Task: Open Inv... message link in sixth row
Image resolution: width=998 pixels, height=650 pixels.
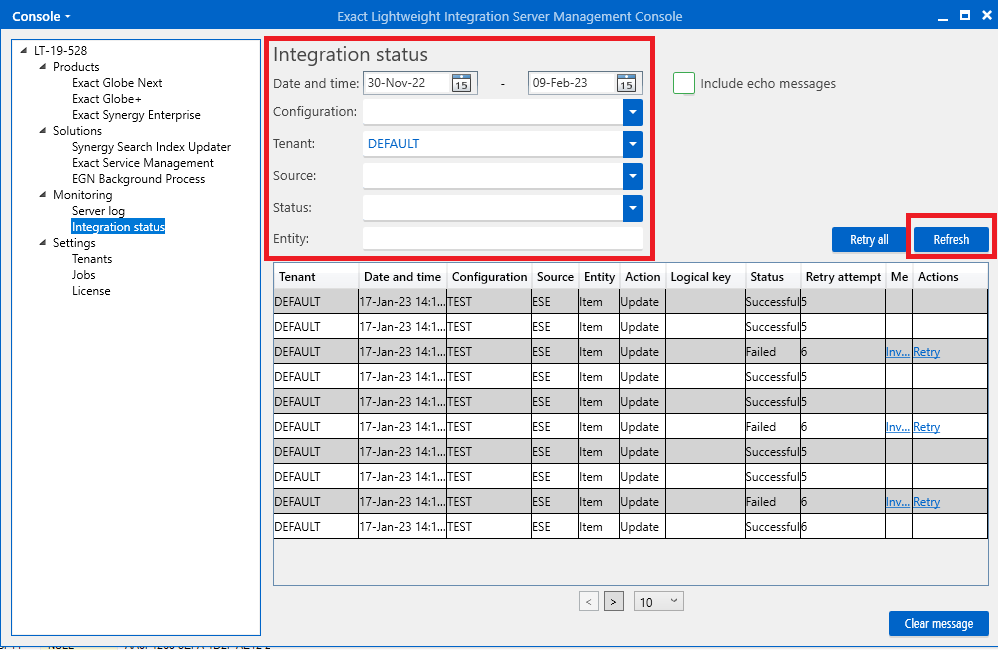Action: [x=897, y=427]
